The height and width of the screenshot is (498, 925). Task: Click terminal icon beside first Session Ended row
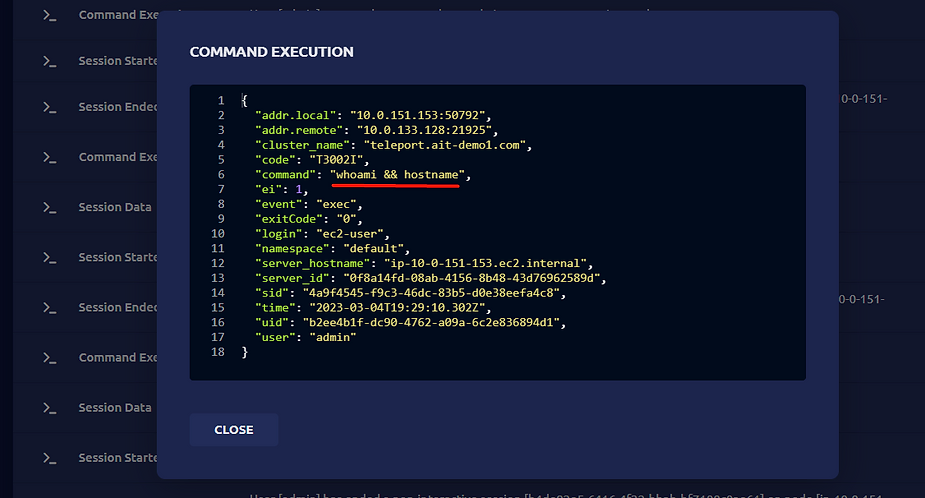[50, 107]
